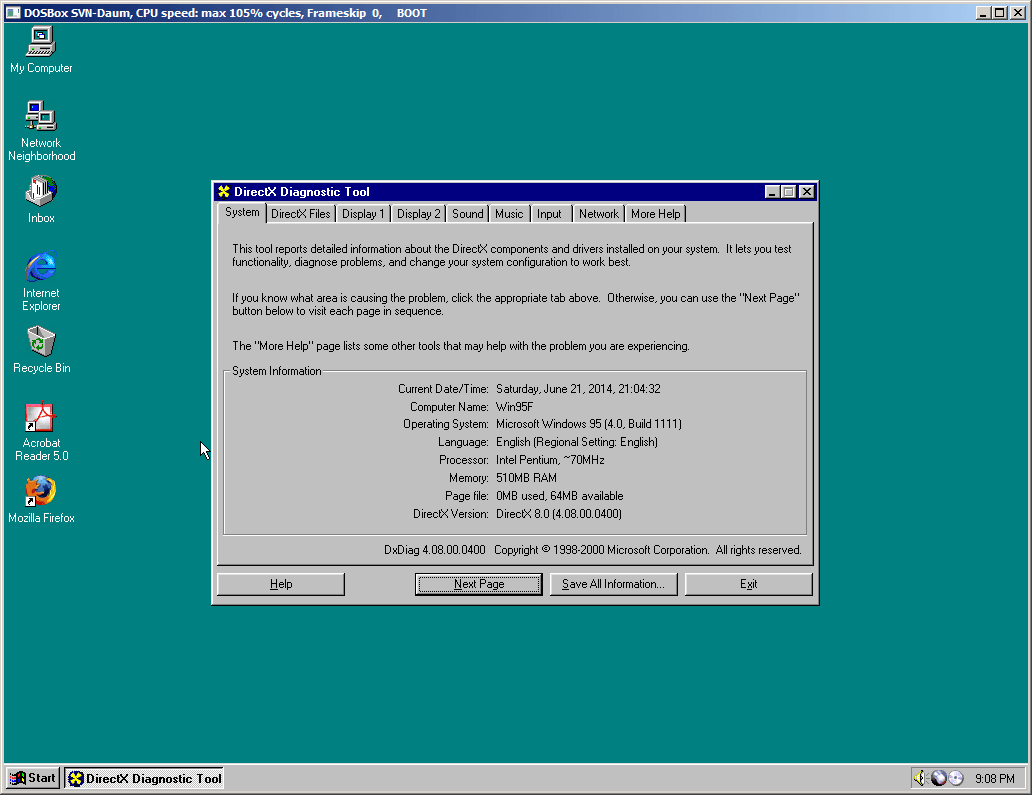1032x795 pixels.
Task: Open the Display 2 tab
Action: (419, 214)
